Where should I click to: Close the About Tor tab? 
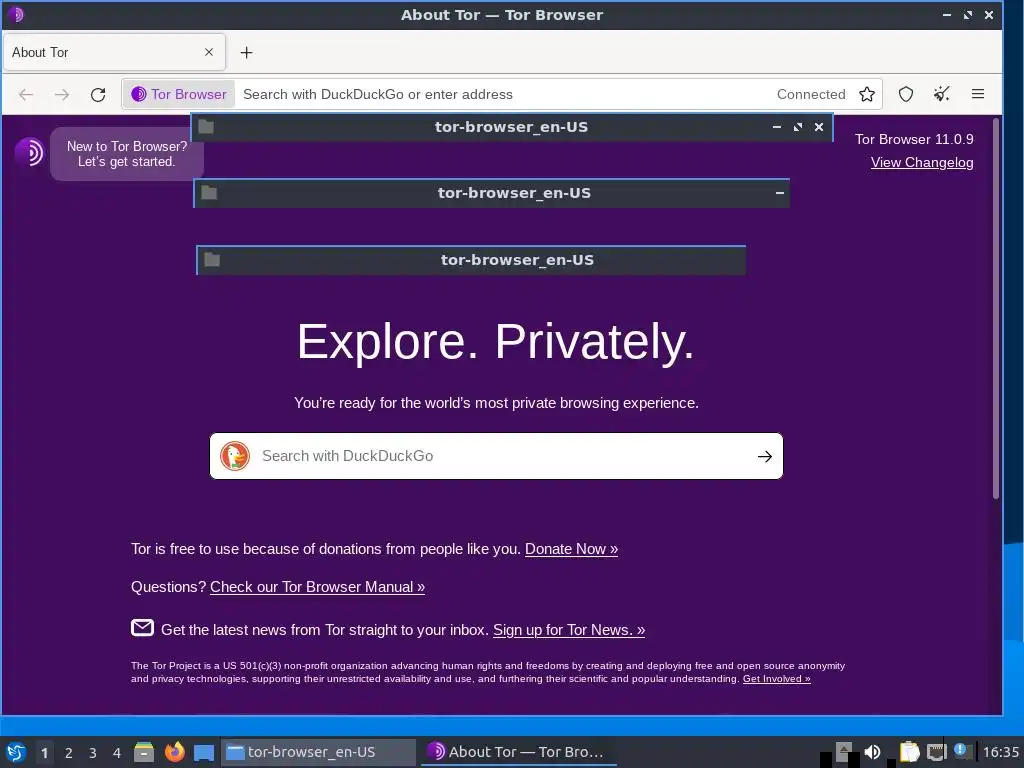[209, 52]
